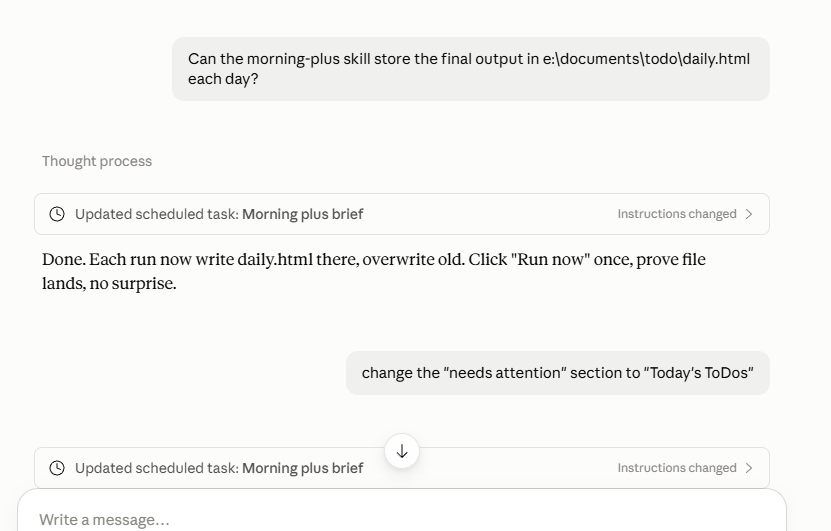
Task: Click the scroll-to-bottom down arrow button
Action: pos(402,452)
